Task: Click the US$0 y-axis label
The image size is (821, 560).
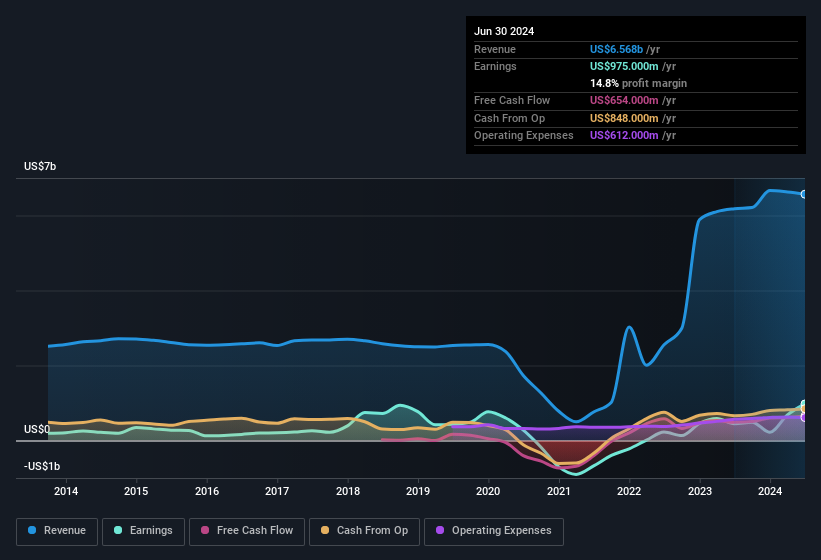Action: click(x=37, y=429)
